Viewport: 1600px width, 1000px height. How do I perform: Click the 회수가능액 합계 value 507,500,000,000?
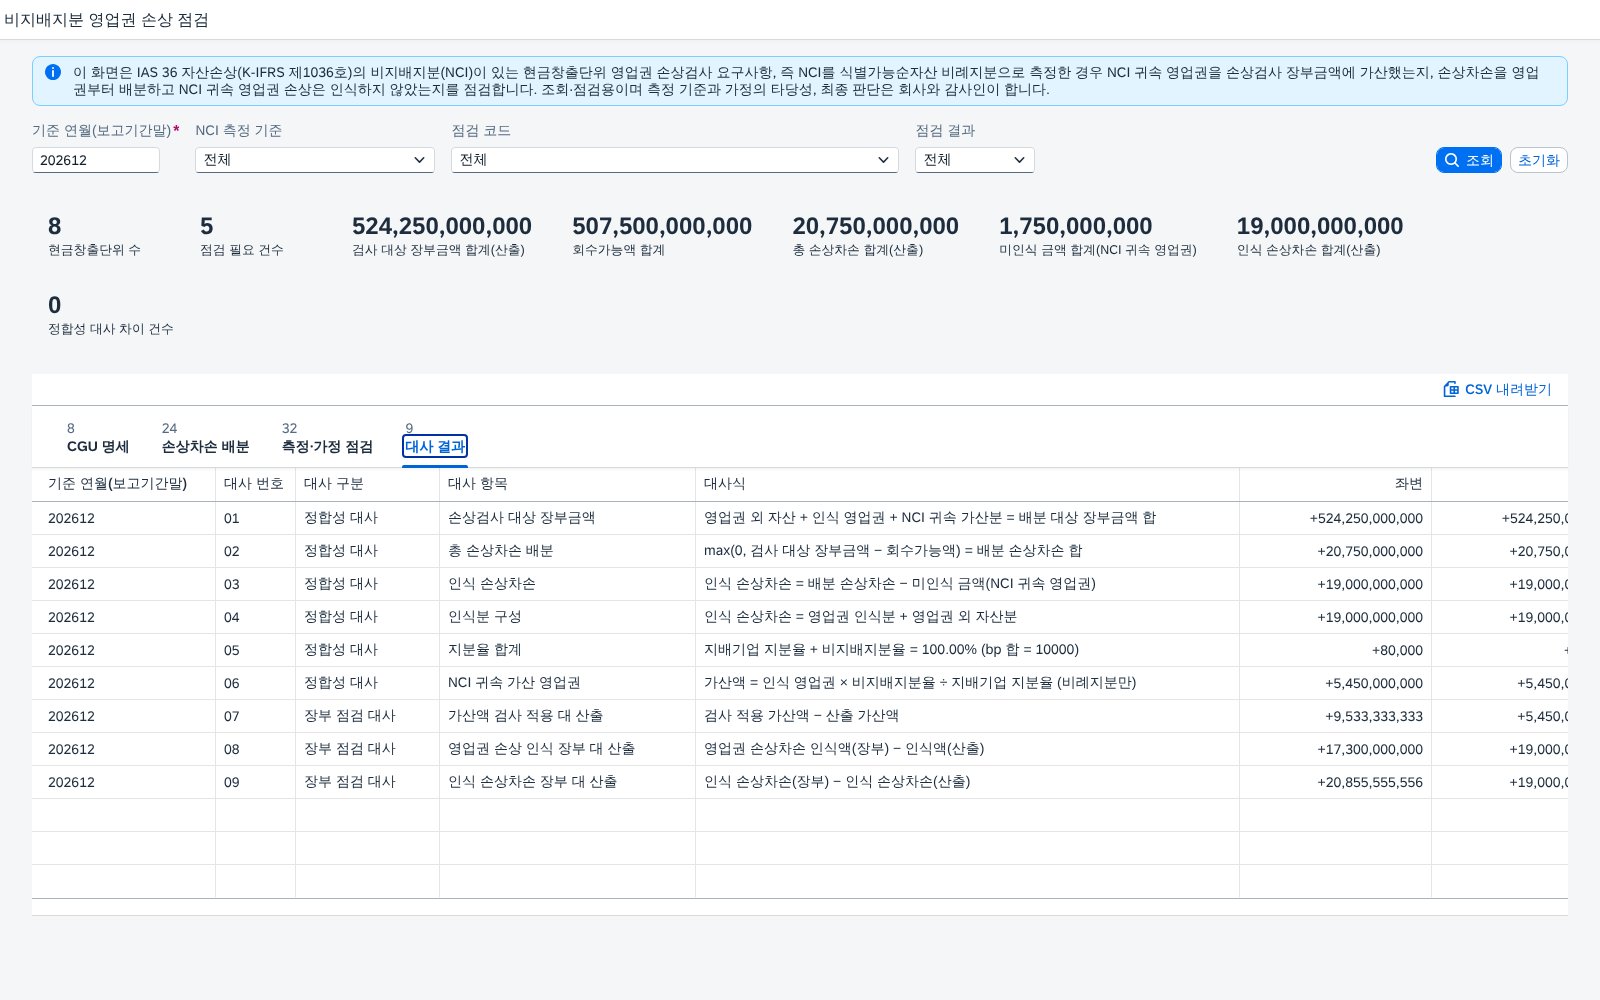tap(662, 226)
